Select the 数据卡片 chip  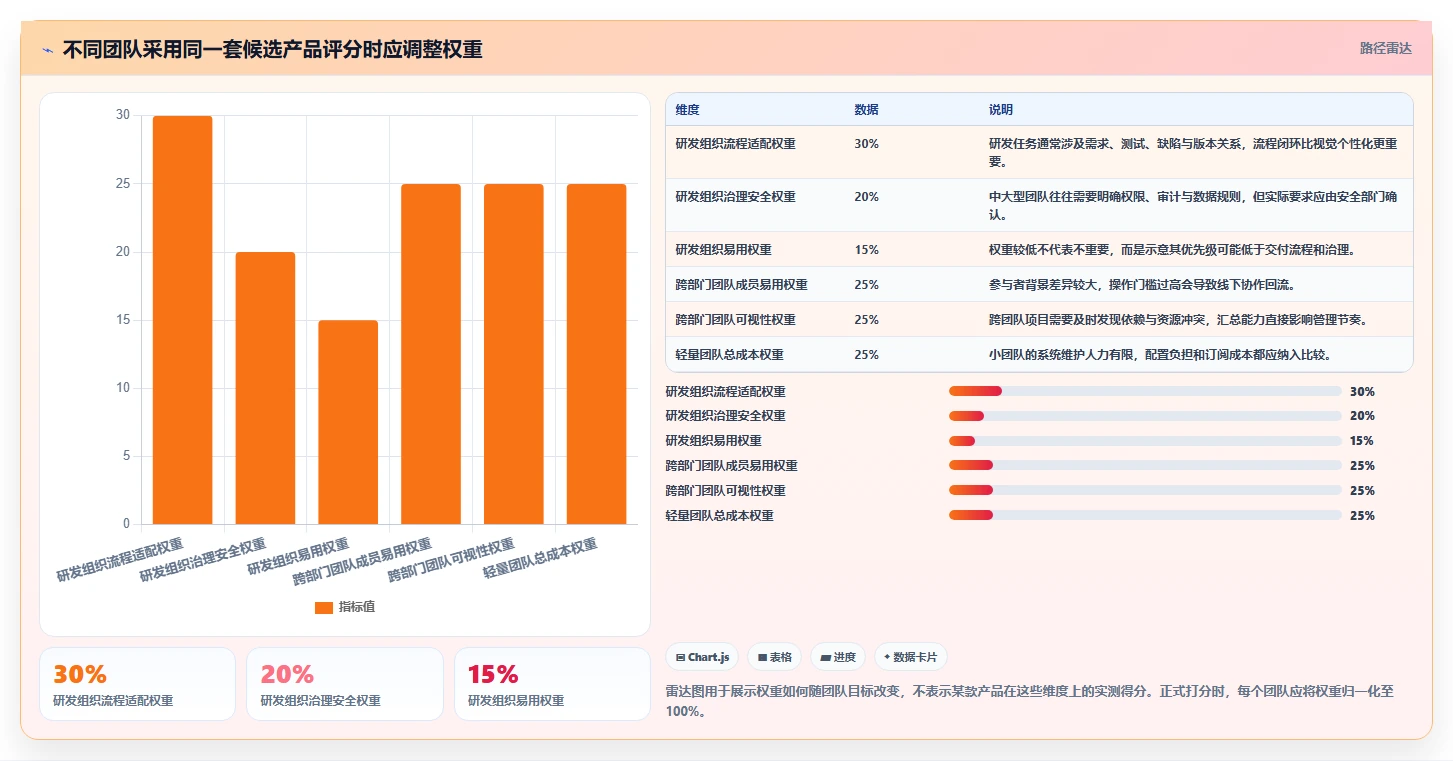click(911, 657)
